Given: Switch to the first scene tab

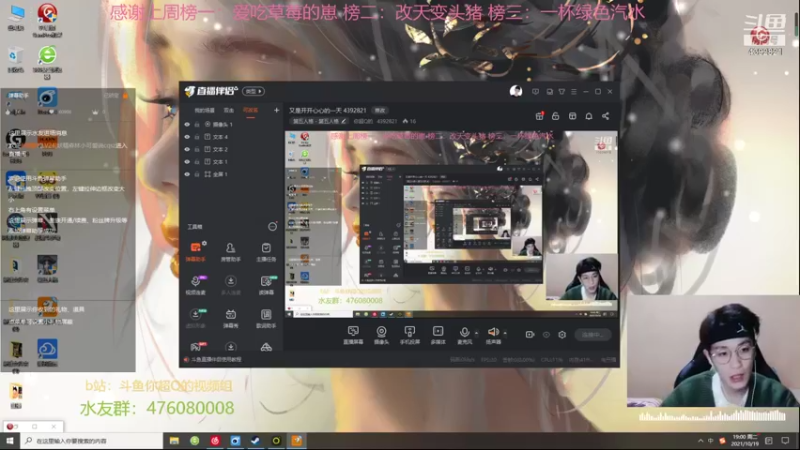Looking at the screenshot, I should coord(204,110).
